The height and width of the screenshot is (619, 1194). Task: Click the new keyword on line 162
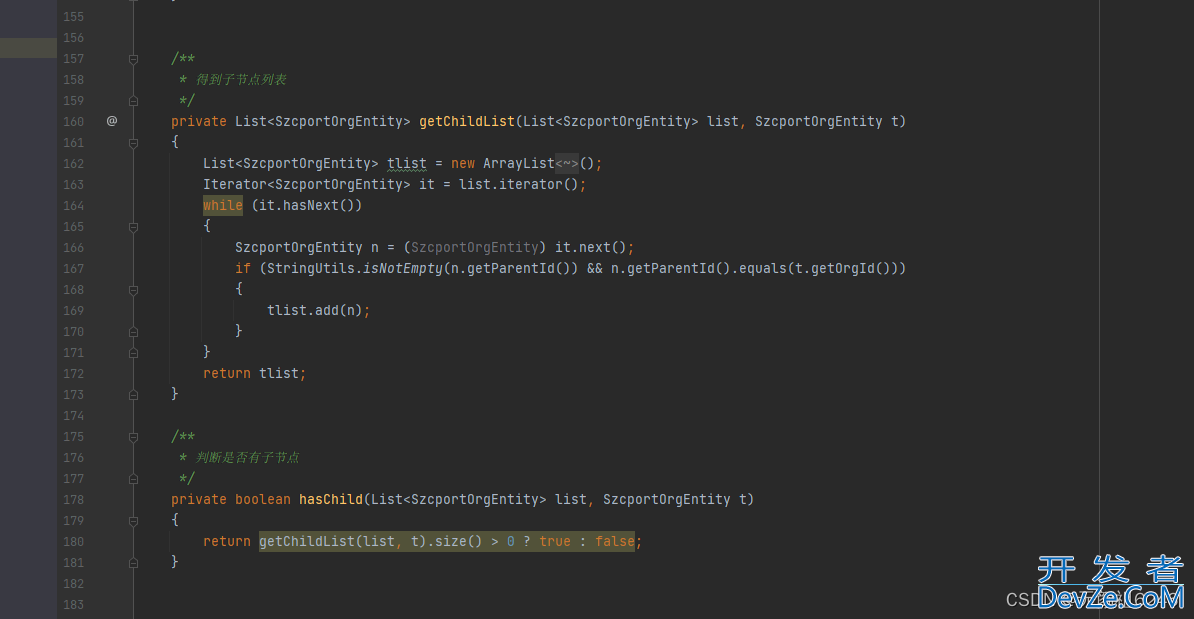(x=463, y=164)
